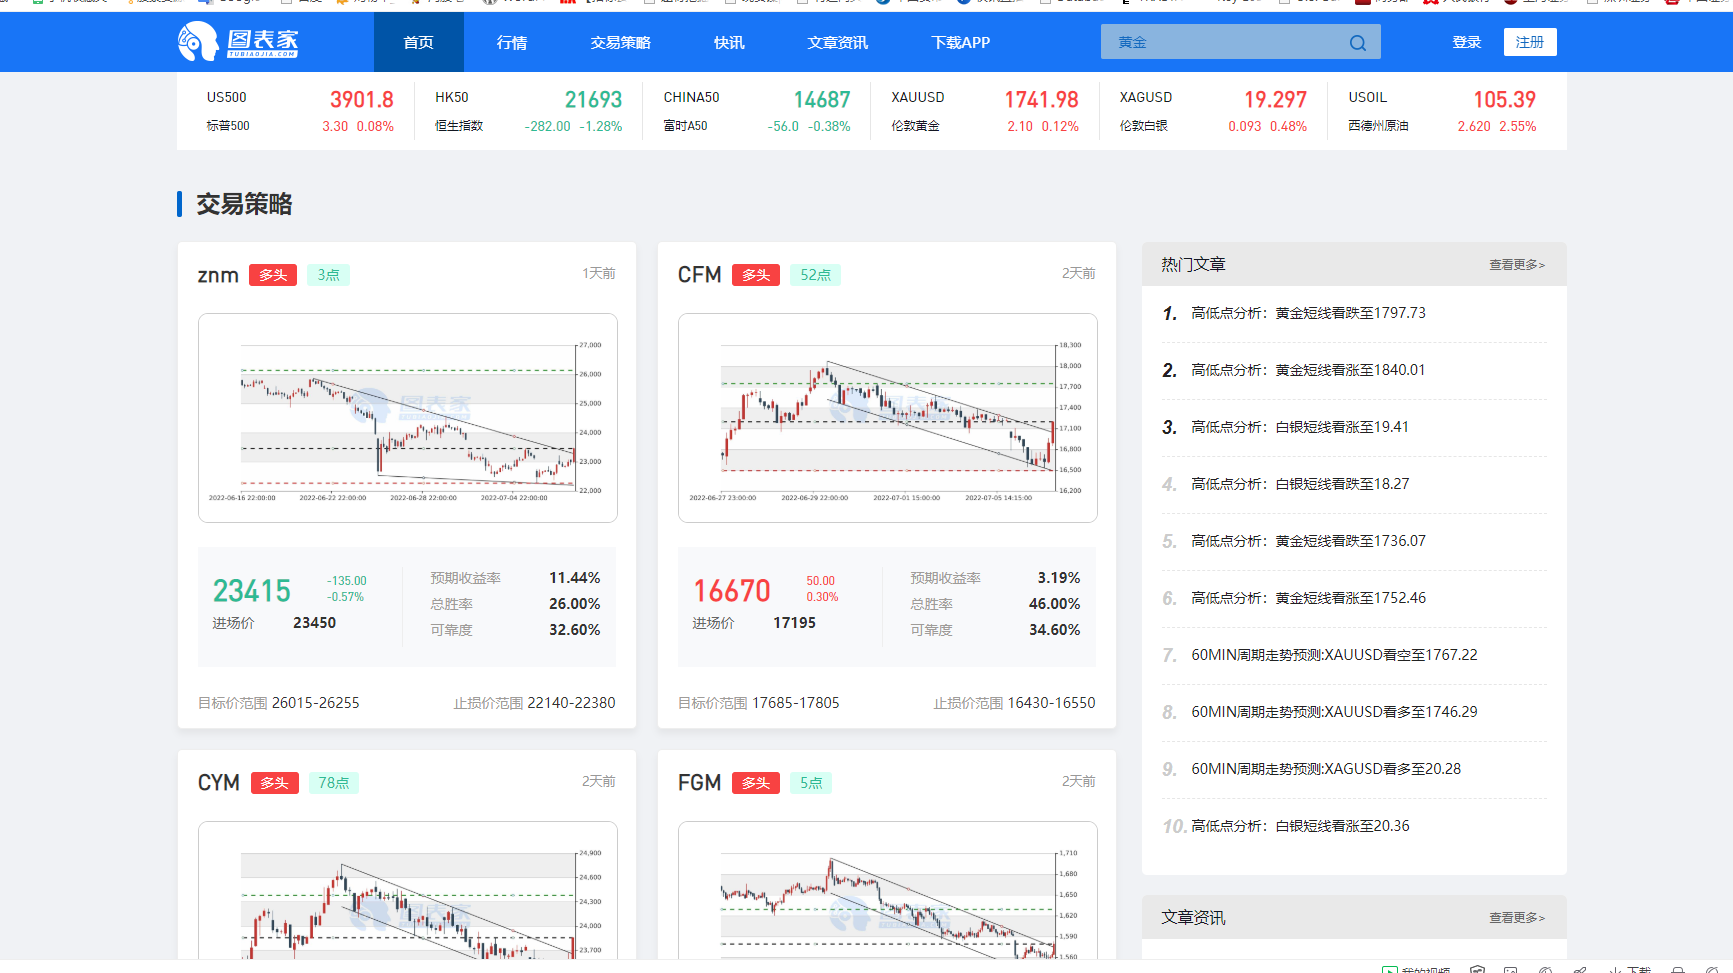1733x973 pixels.
Task: Open article 黄金短线看跌至1797.73
Action: tap(1308, 313)
